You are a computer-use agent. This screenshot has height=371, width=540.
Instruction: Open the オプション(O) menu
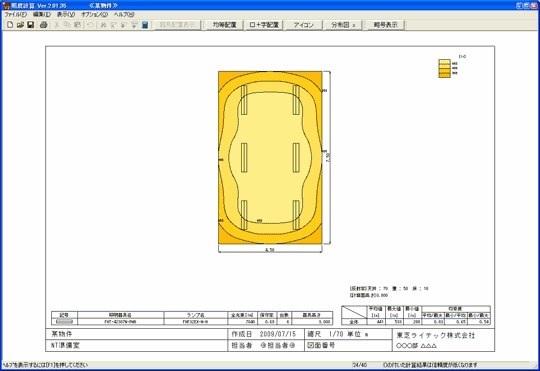point(94,14)
